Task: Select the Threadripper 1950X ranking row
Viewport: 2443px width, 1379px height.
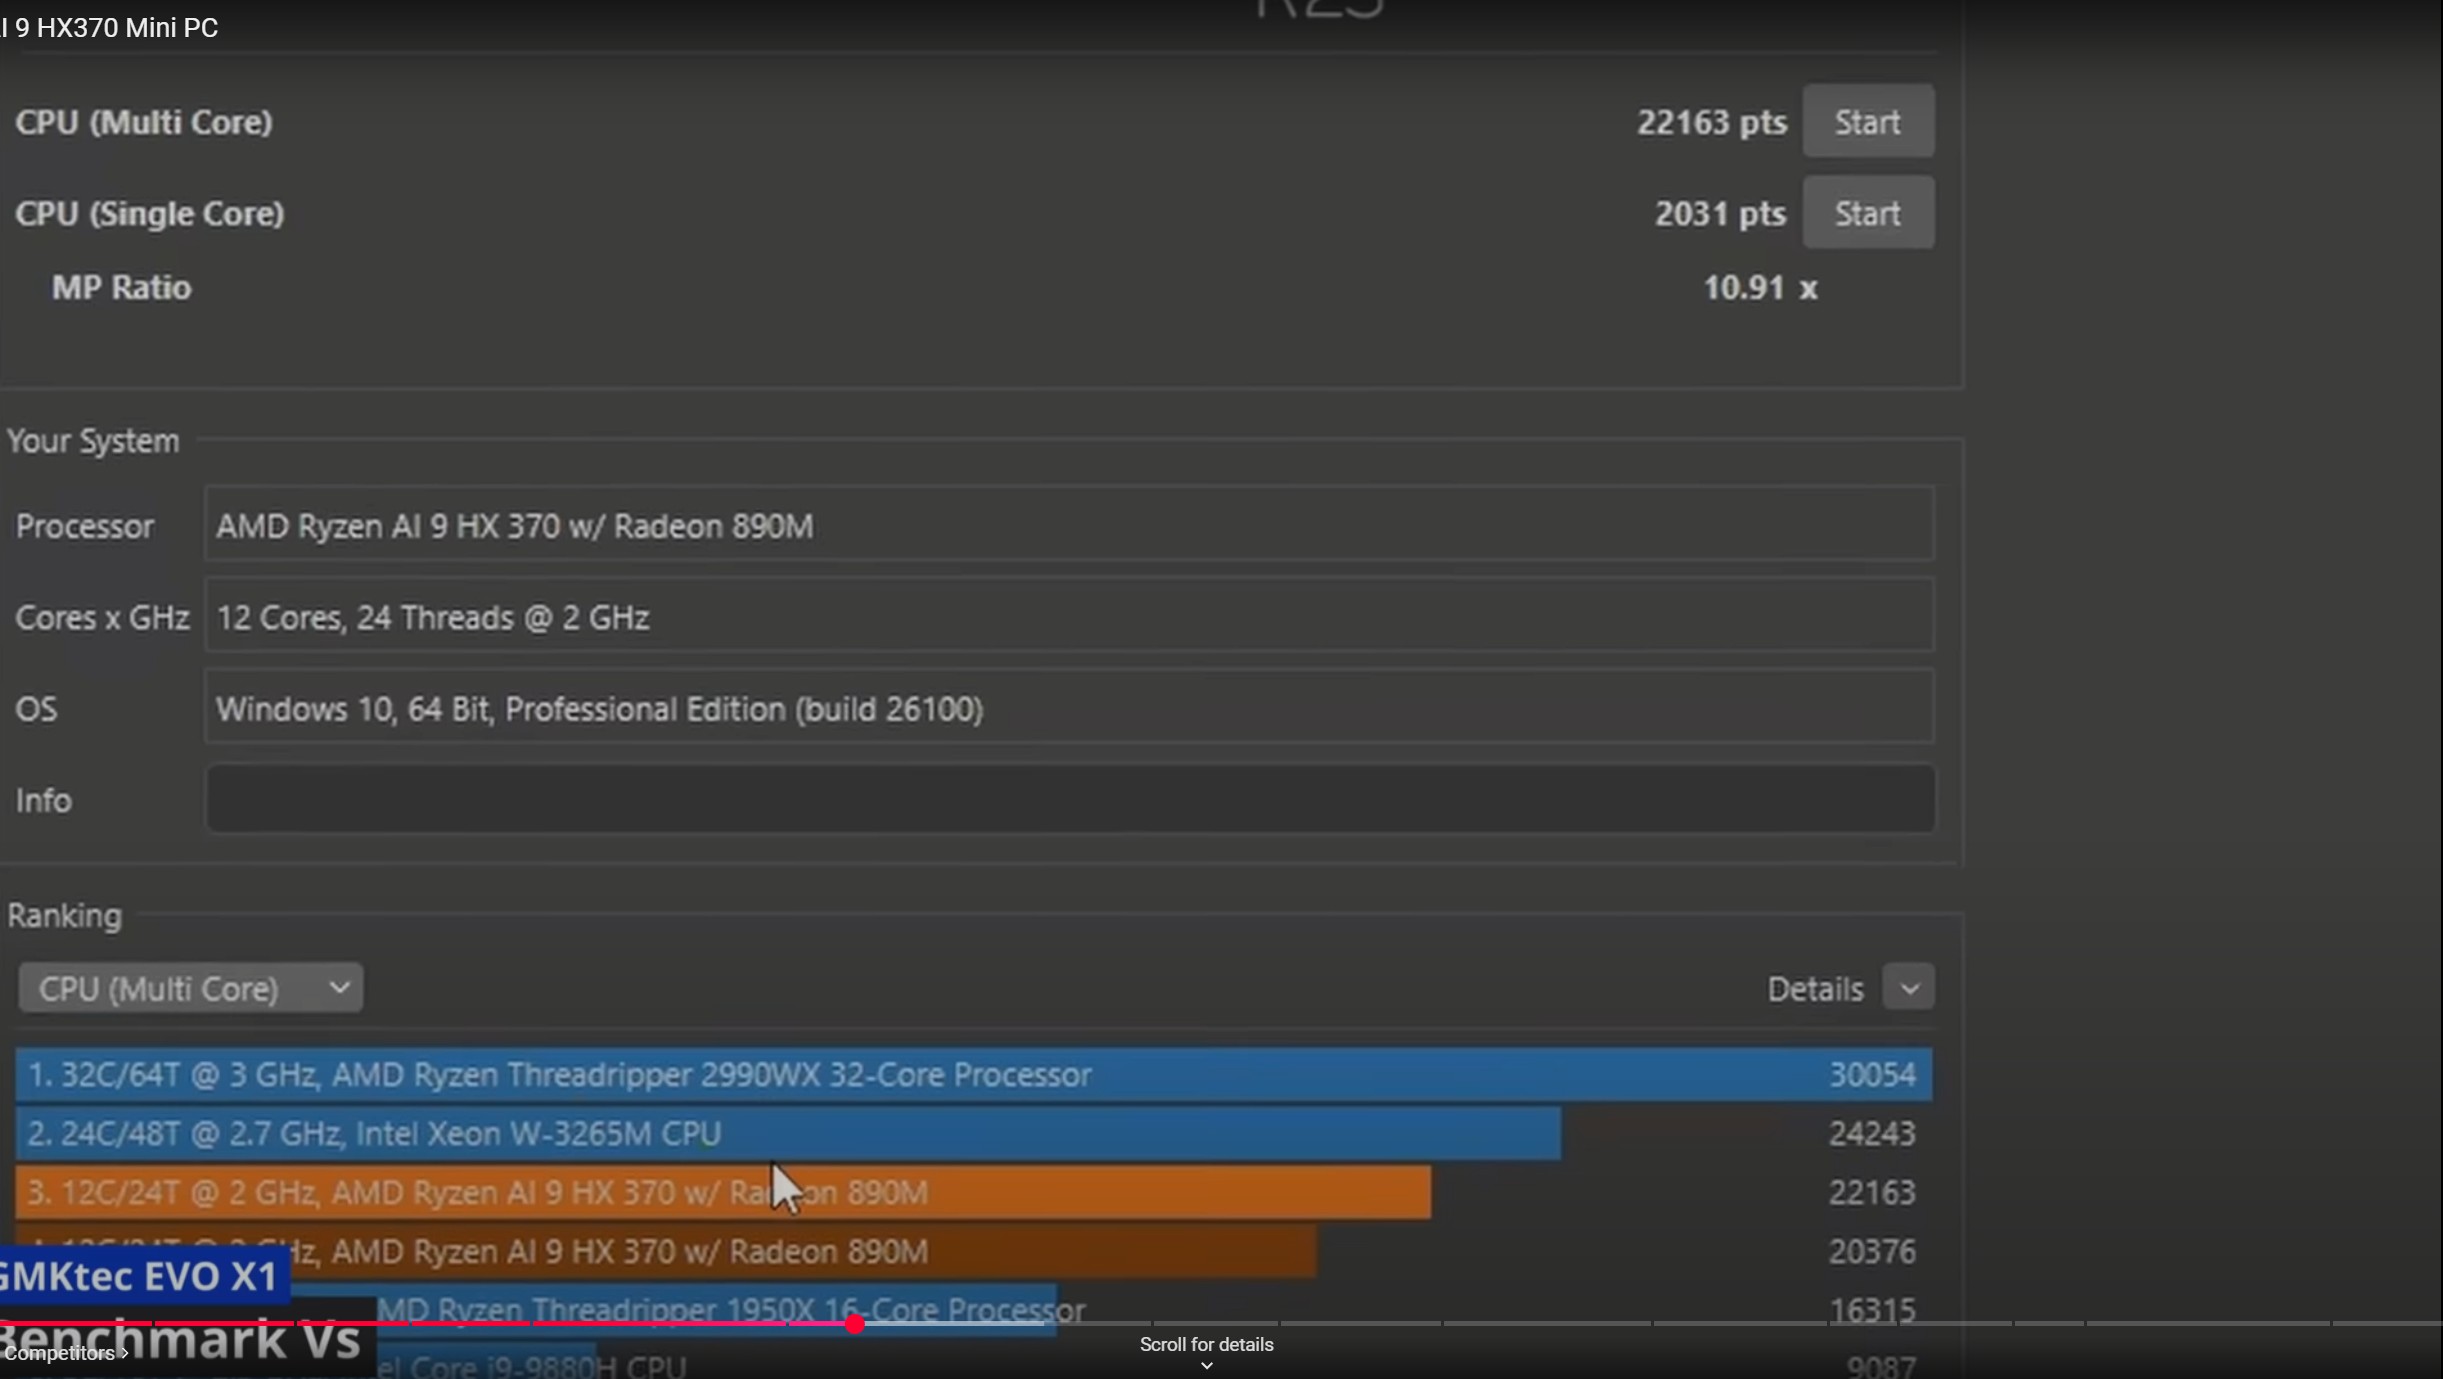Action: point(973,1309)
